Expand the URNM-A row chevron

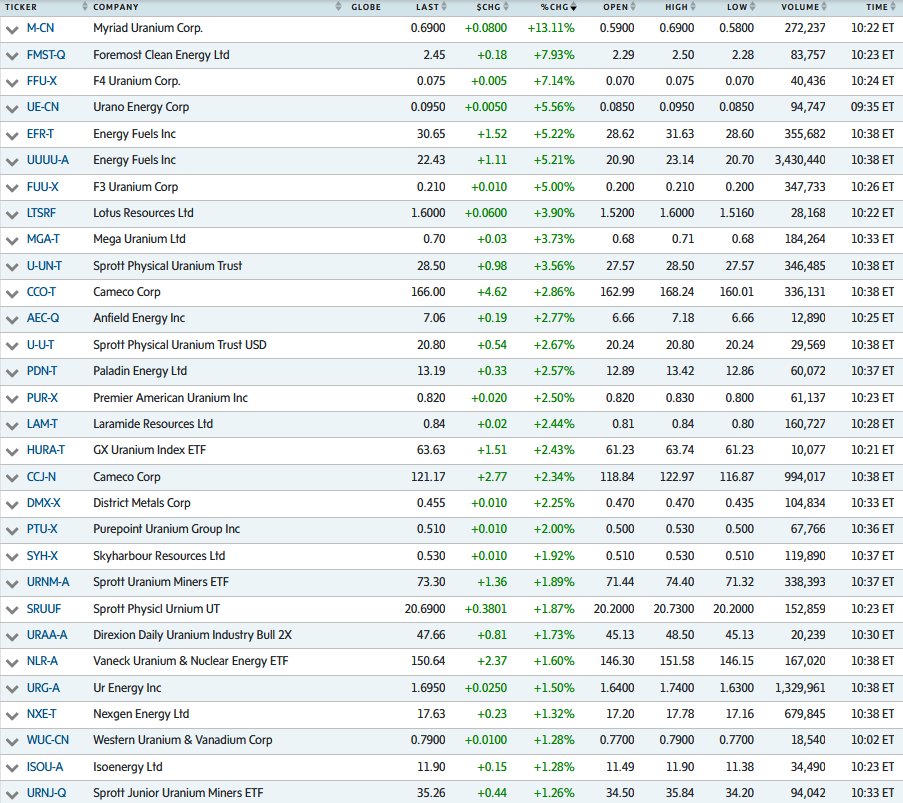(x=12, y=583)
